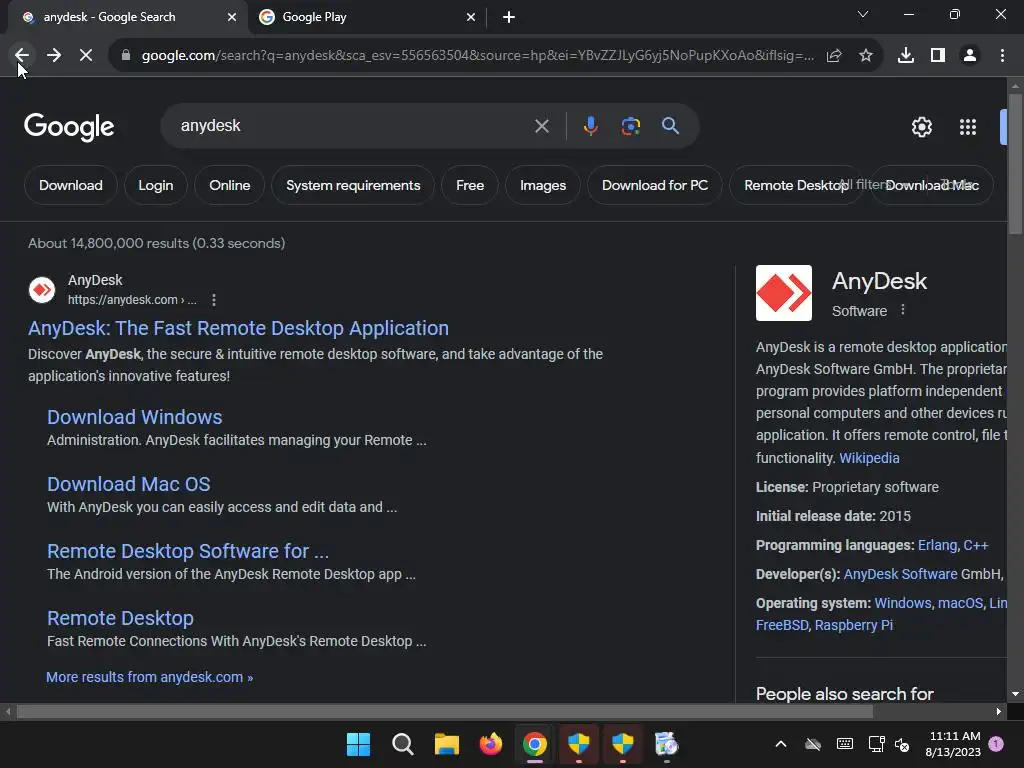Toggle Chrome side panel icon
This screenshot has height=768, width=1024.
[x=938, y=56]
